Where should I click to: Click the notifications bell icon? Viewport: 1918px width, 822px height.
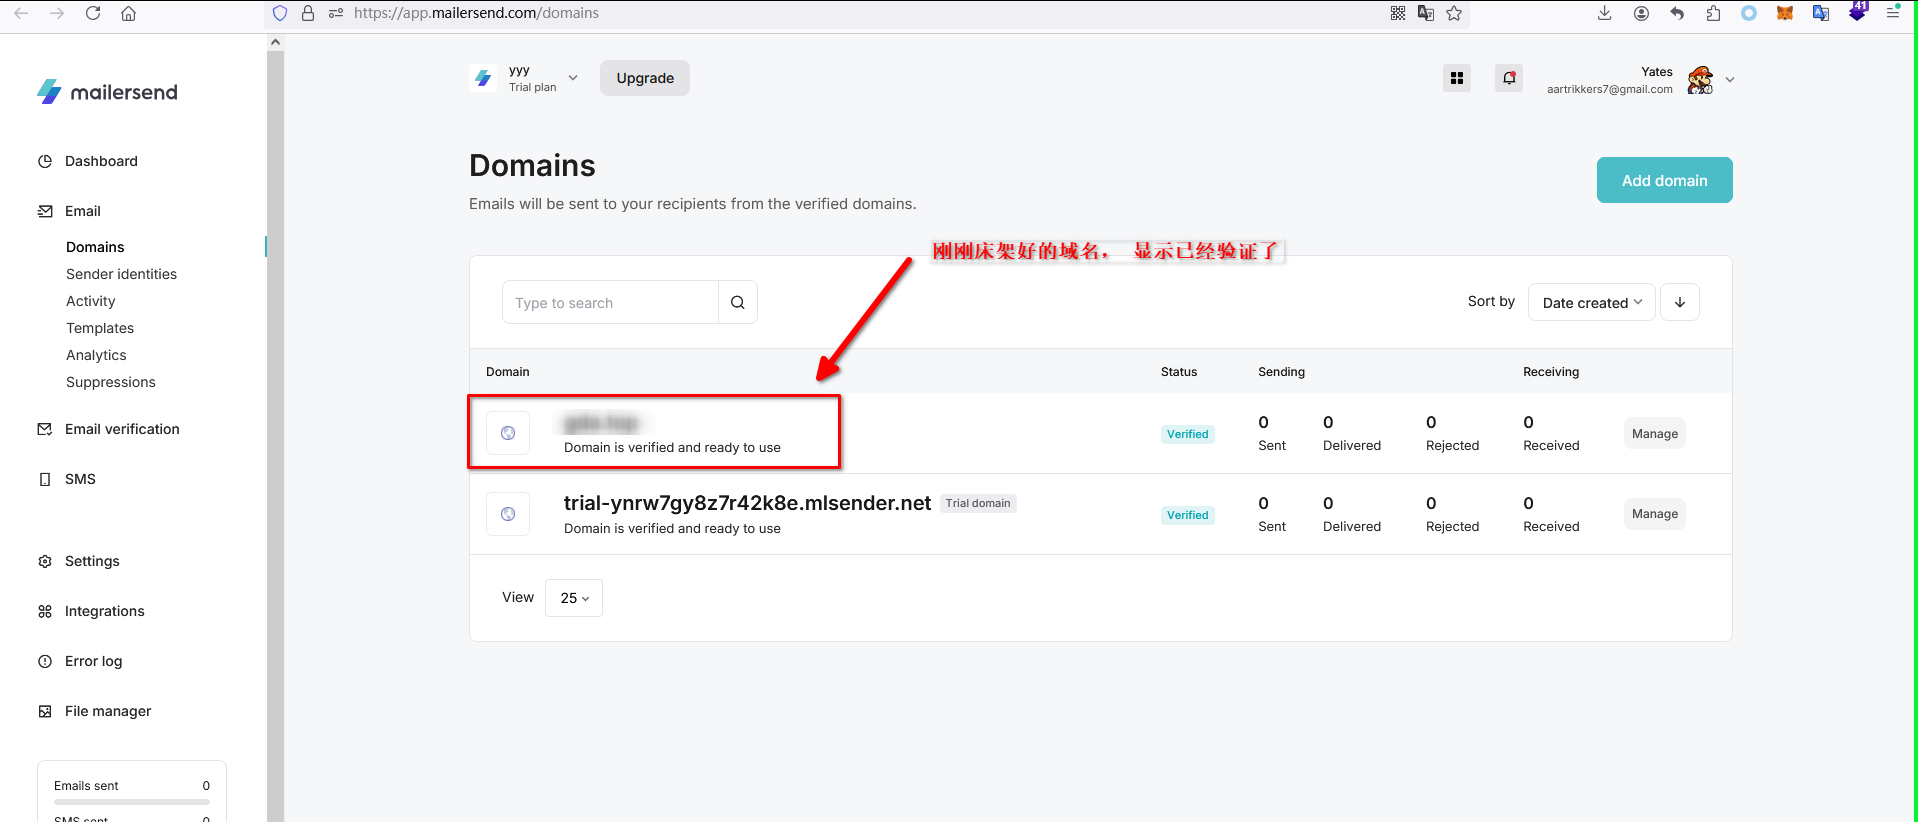pos(1509,78)
